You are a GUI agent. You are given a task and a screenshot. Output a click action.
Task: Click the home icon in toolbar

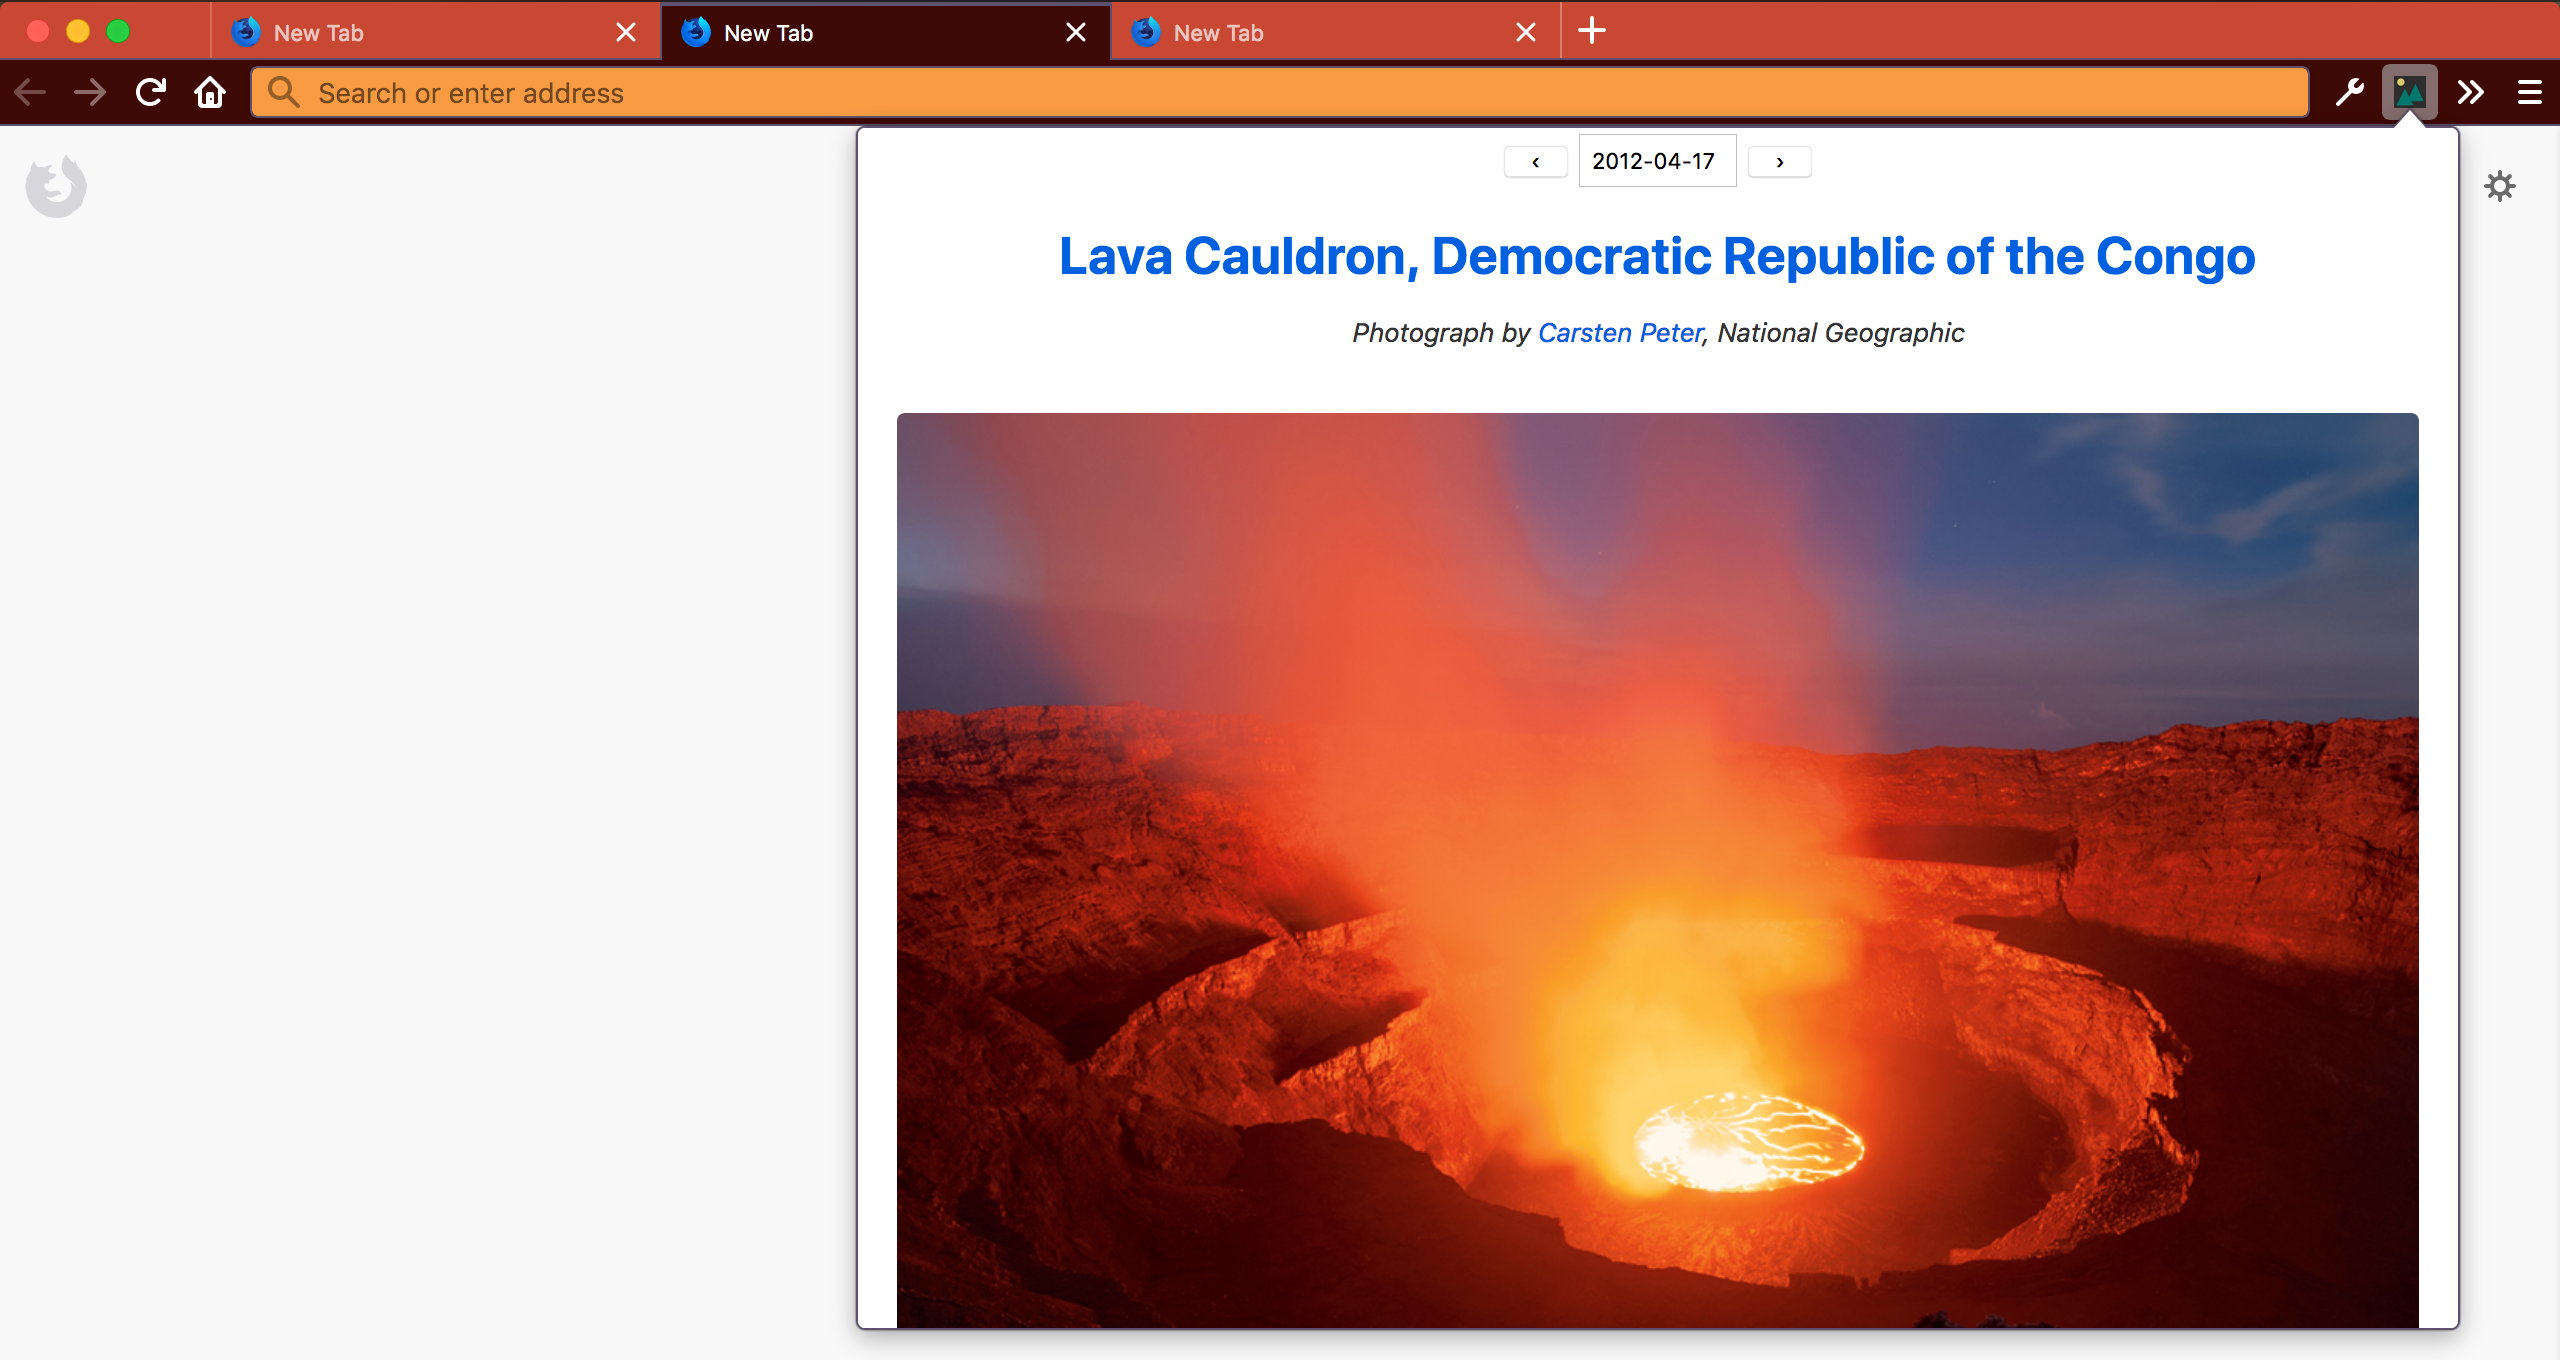pos(210,93)
